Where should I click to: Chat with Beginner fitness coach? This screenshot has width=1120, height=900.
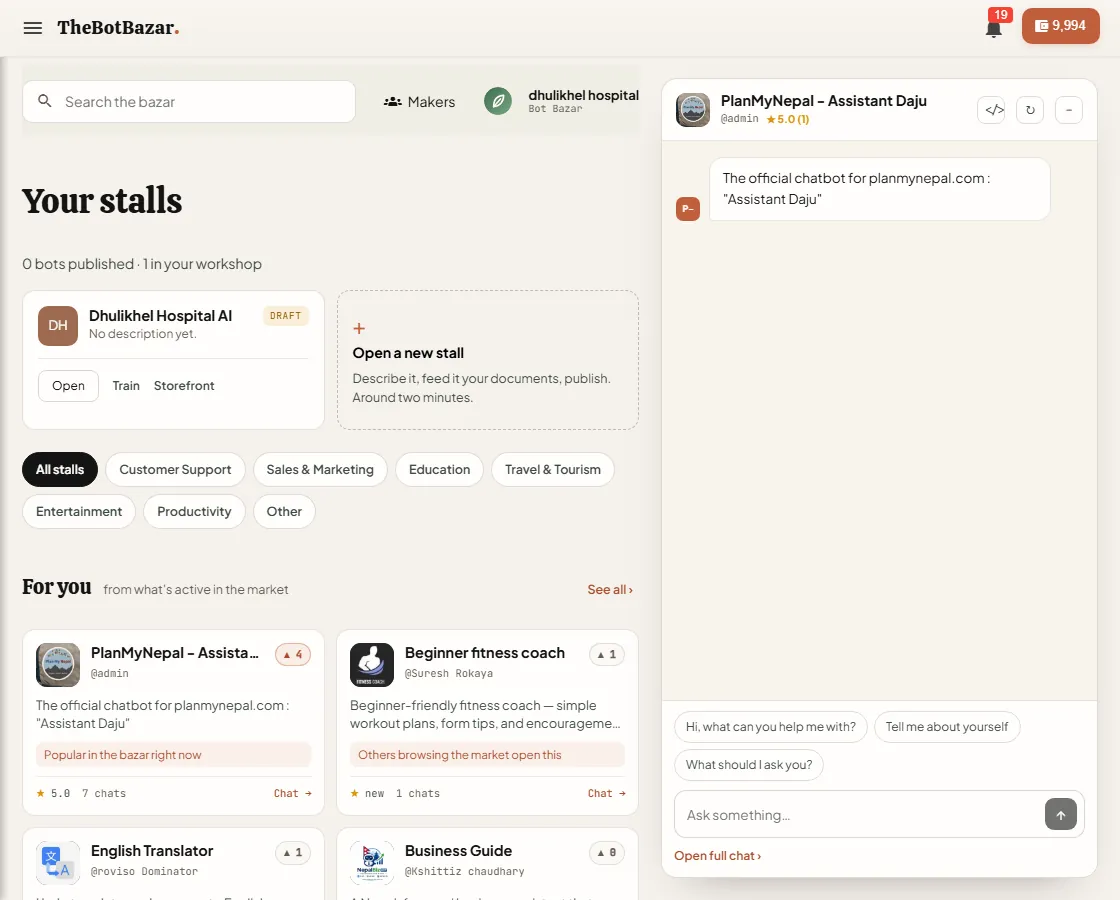pyautogui.click(x=606, y=794)
